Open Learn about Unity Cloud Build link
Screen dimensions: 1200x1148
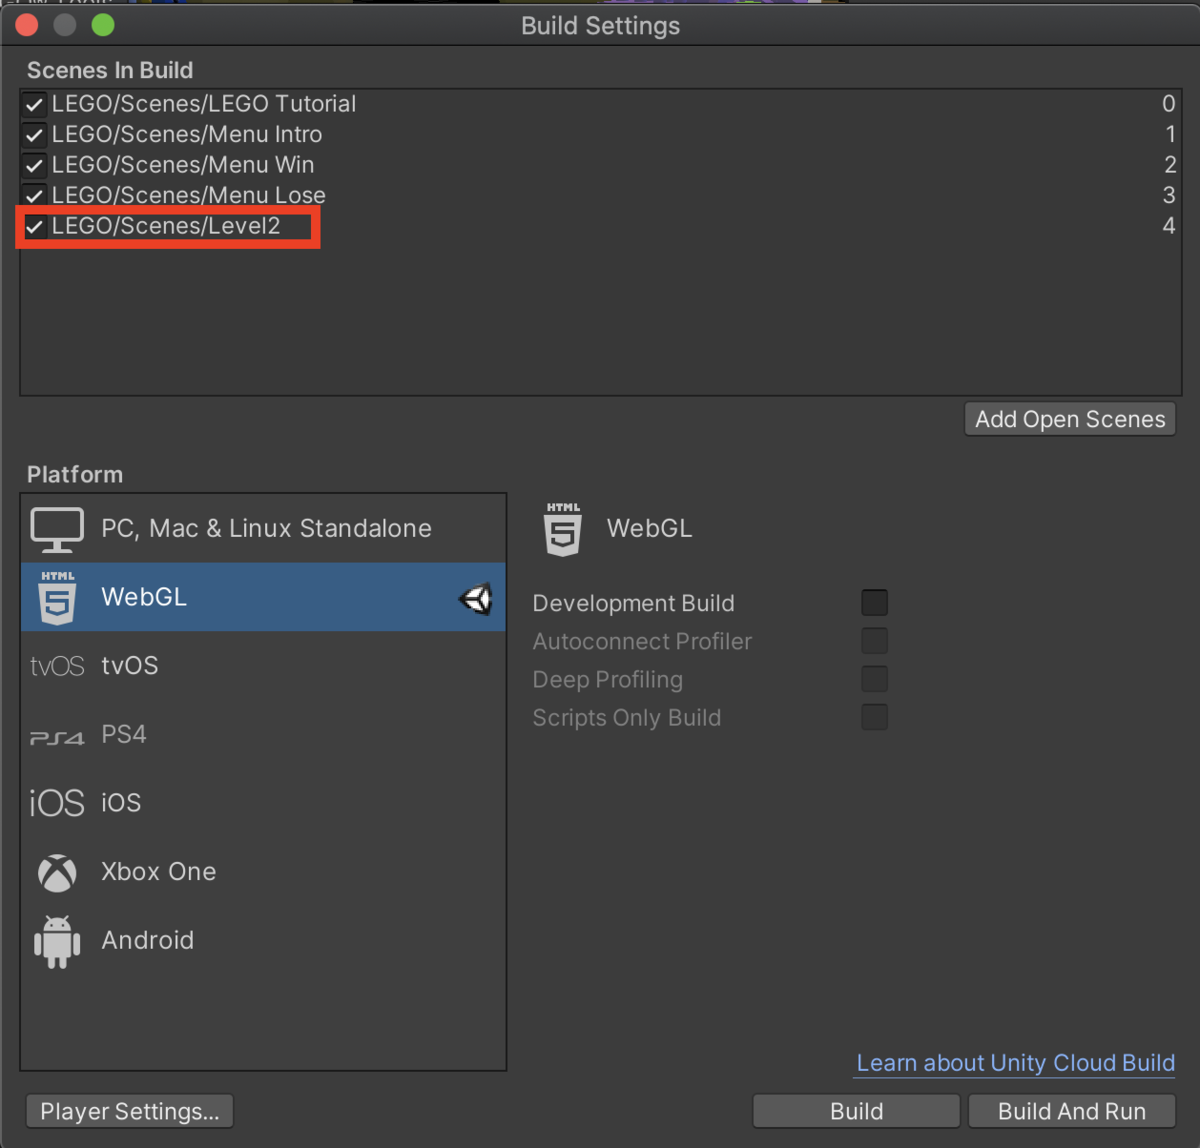(x=1016, y=1063)
